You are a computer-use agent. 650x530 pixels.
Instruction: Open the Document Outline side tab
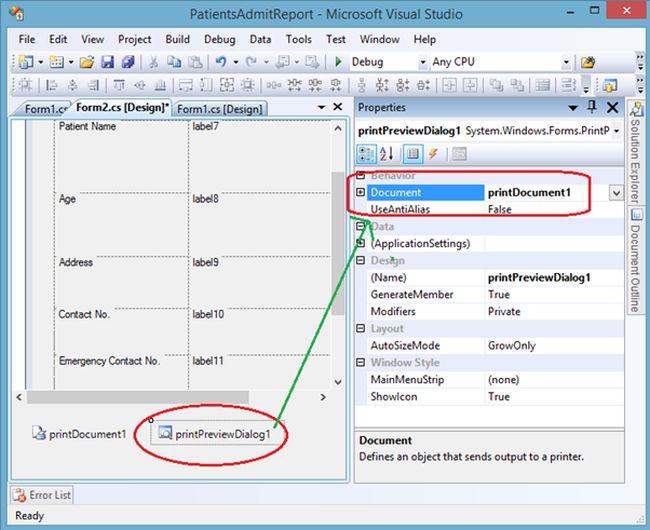click(x=635, y=260)
